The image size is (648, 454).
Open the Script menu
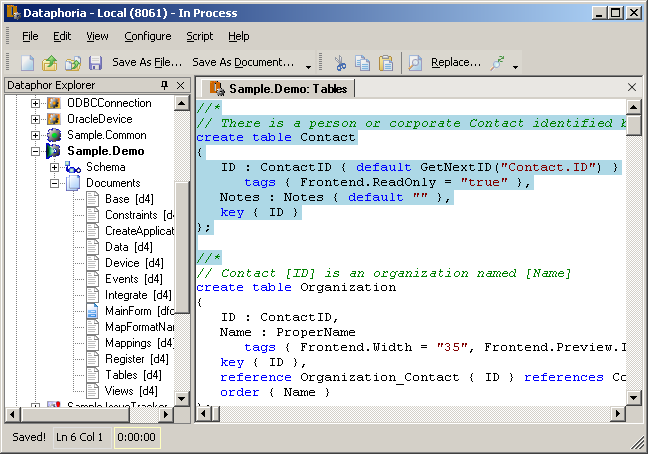coord(199,36)
